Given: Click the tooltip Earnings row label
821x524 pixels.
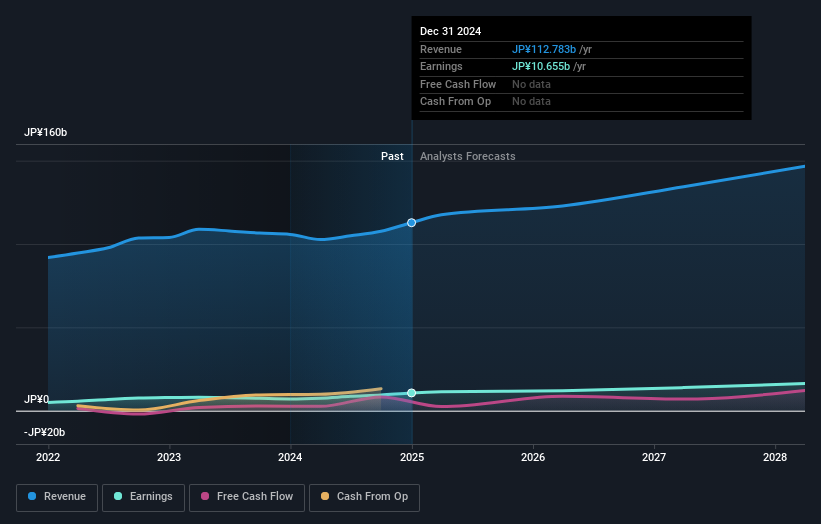Looking at the screenshot, I should [441, 66].
